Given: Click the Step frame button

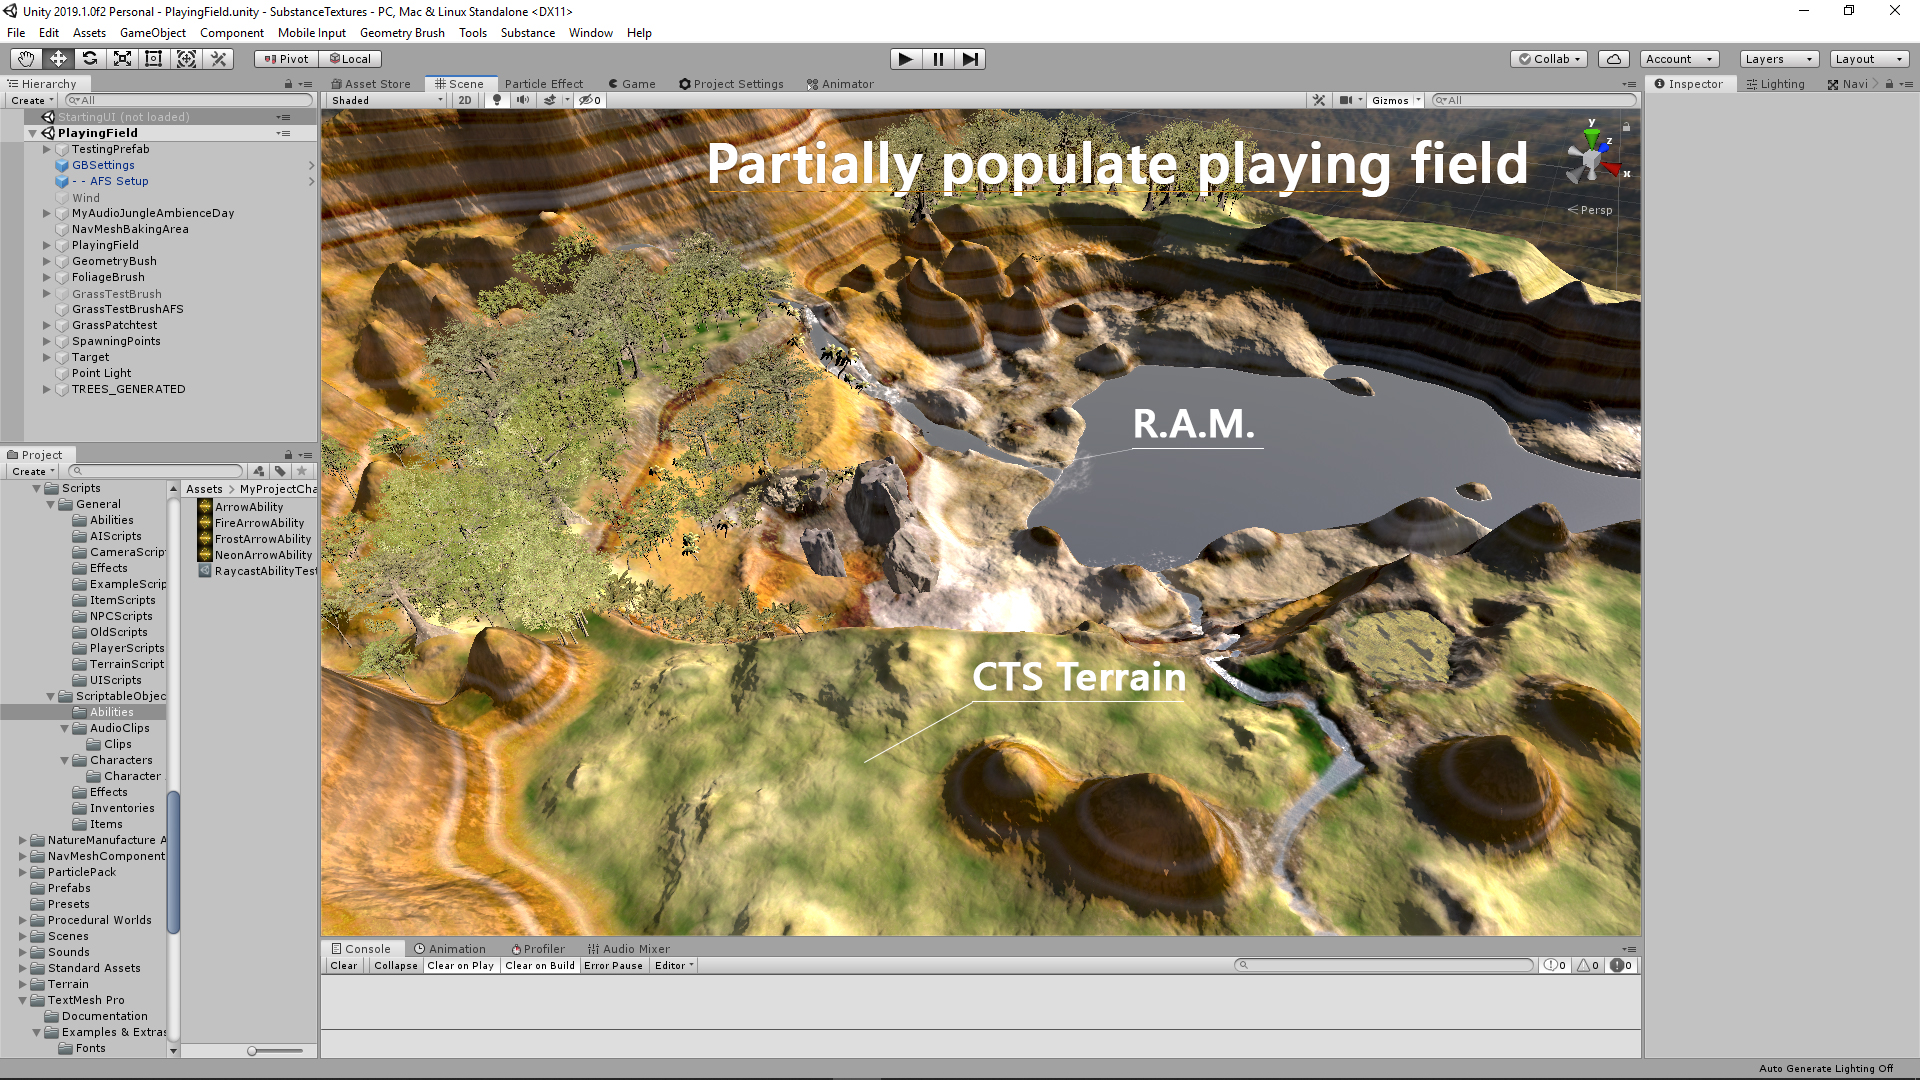Looking at the screenshot, I should click(970, 59).
